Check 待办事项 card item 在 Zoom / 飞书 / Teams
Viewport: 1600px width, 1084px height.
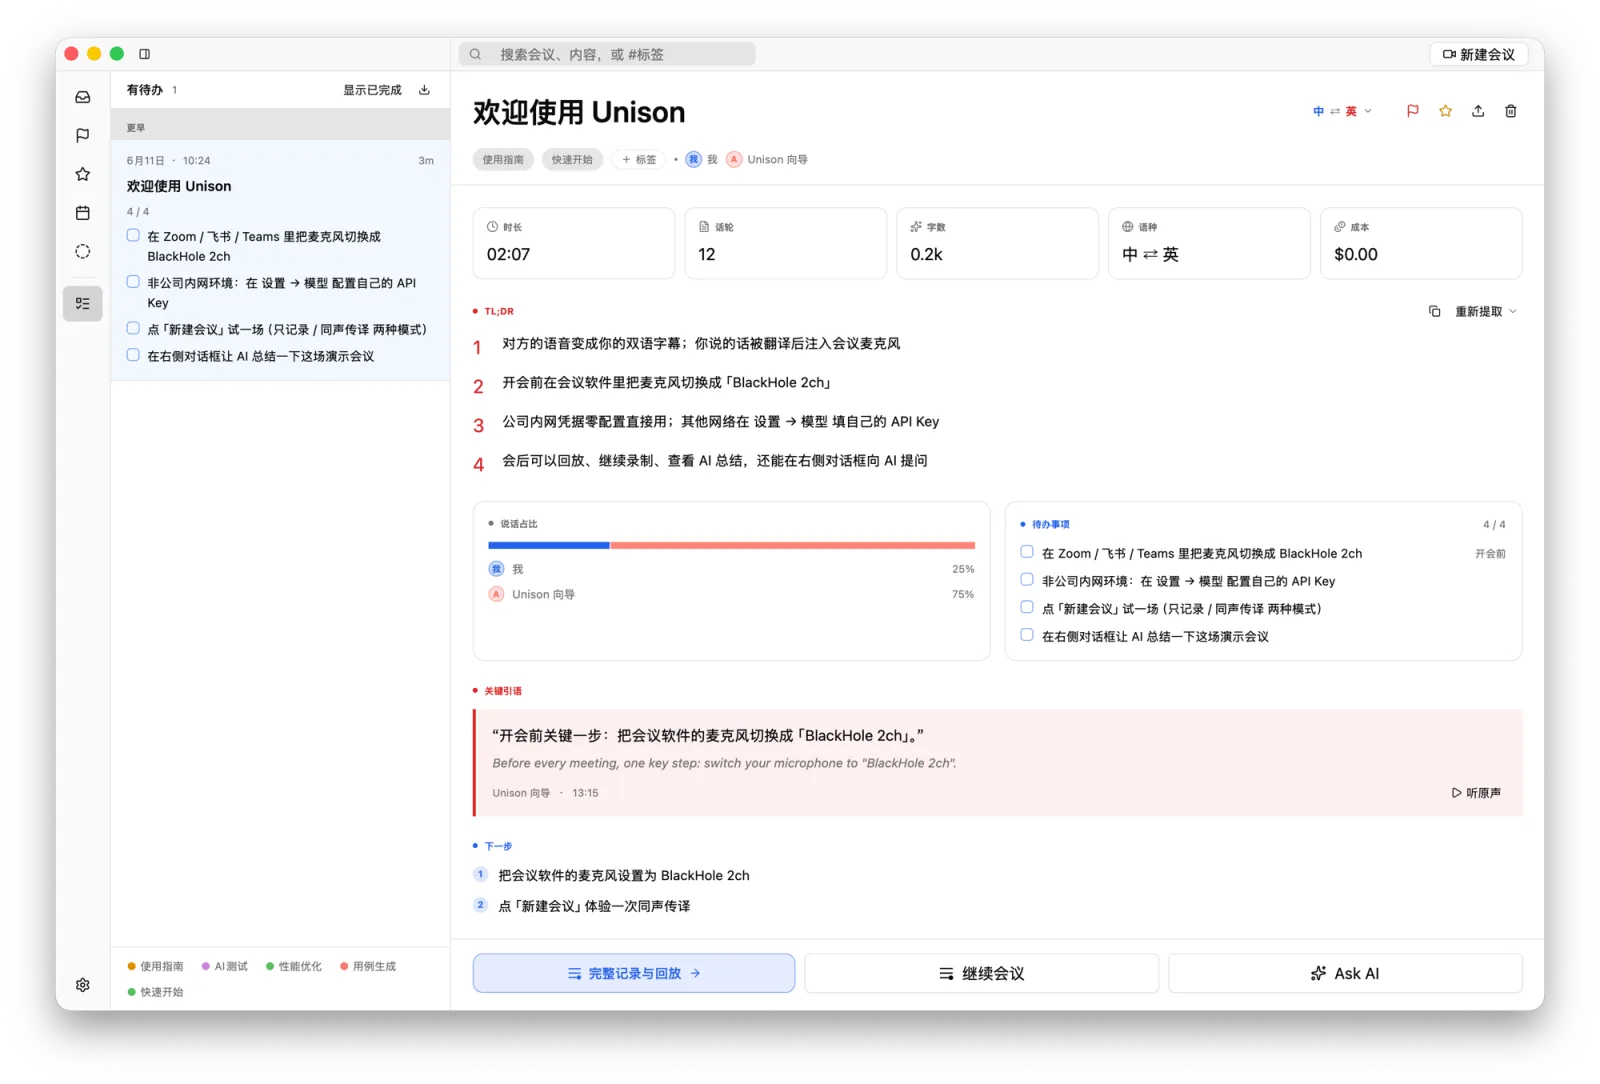pos(1027,552)
